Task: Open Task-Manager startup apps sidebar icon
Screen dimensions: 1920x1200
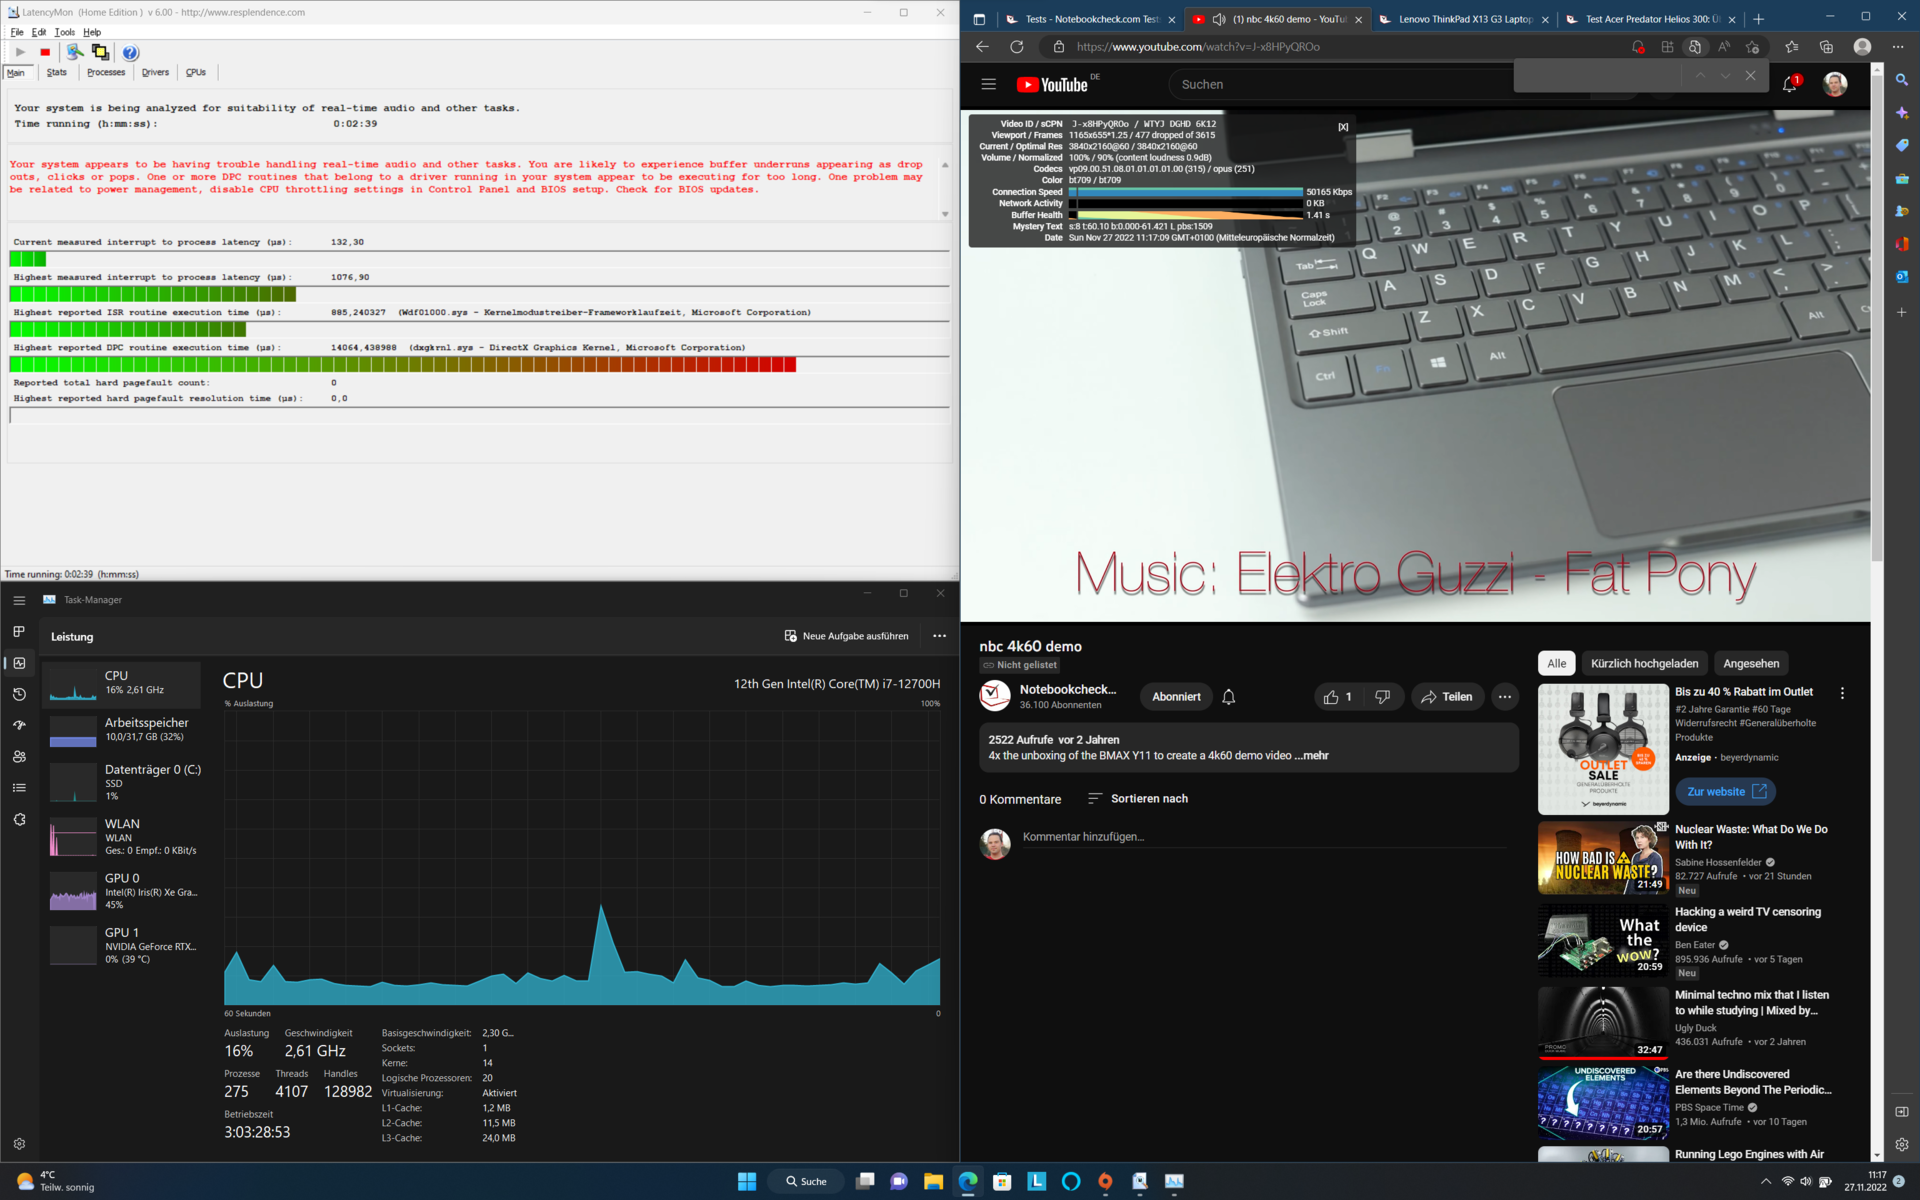Action: point(19,725)
